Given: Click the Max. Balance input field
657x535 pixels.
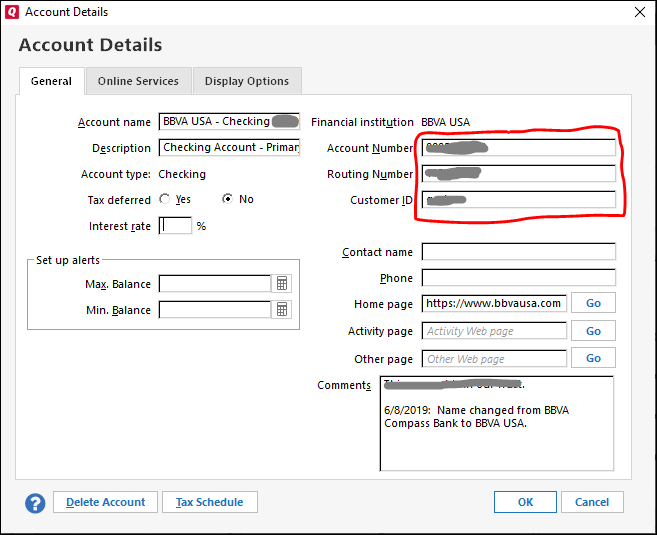Looking at the screenshot, I should (215, 284).
